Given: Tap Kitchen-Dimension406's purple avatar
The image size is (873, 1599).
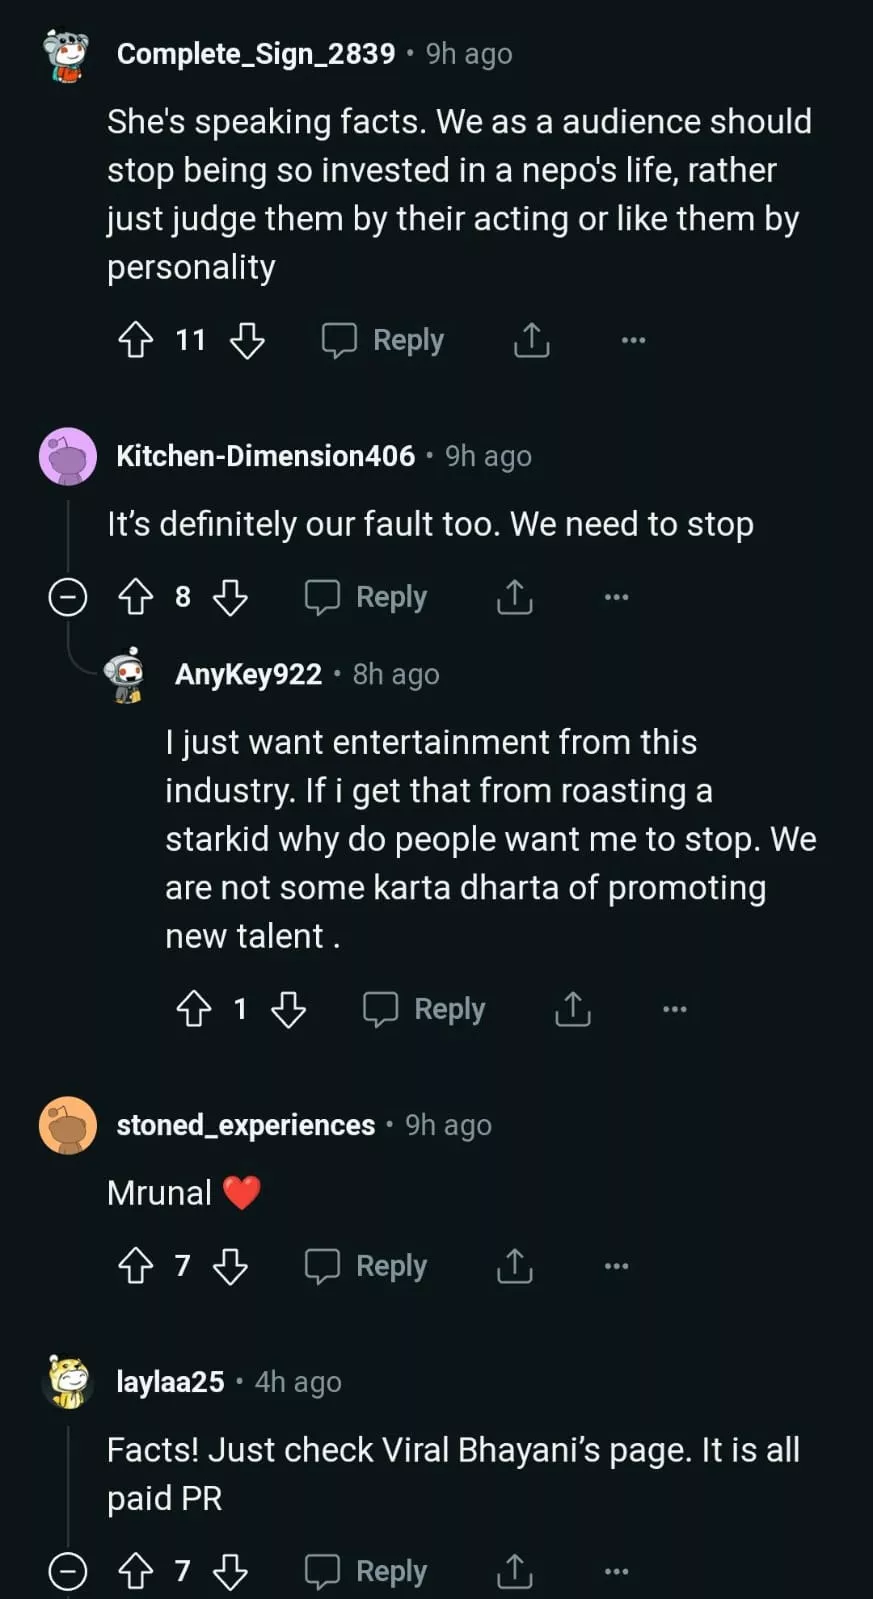Looking at the screenshot, I should [68, 456].
